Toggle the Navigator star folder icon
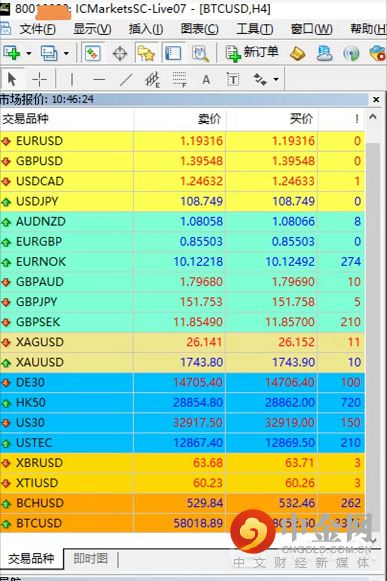387x581 pixels. 146,54
